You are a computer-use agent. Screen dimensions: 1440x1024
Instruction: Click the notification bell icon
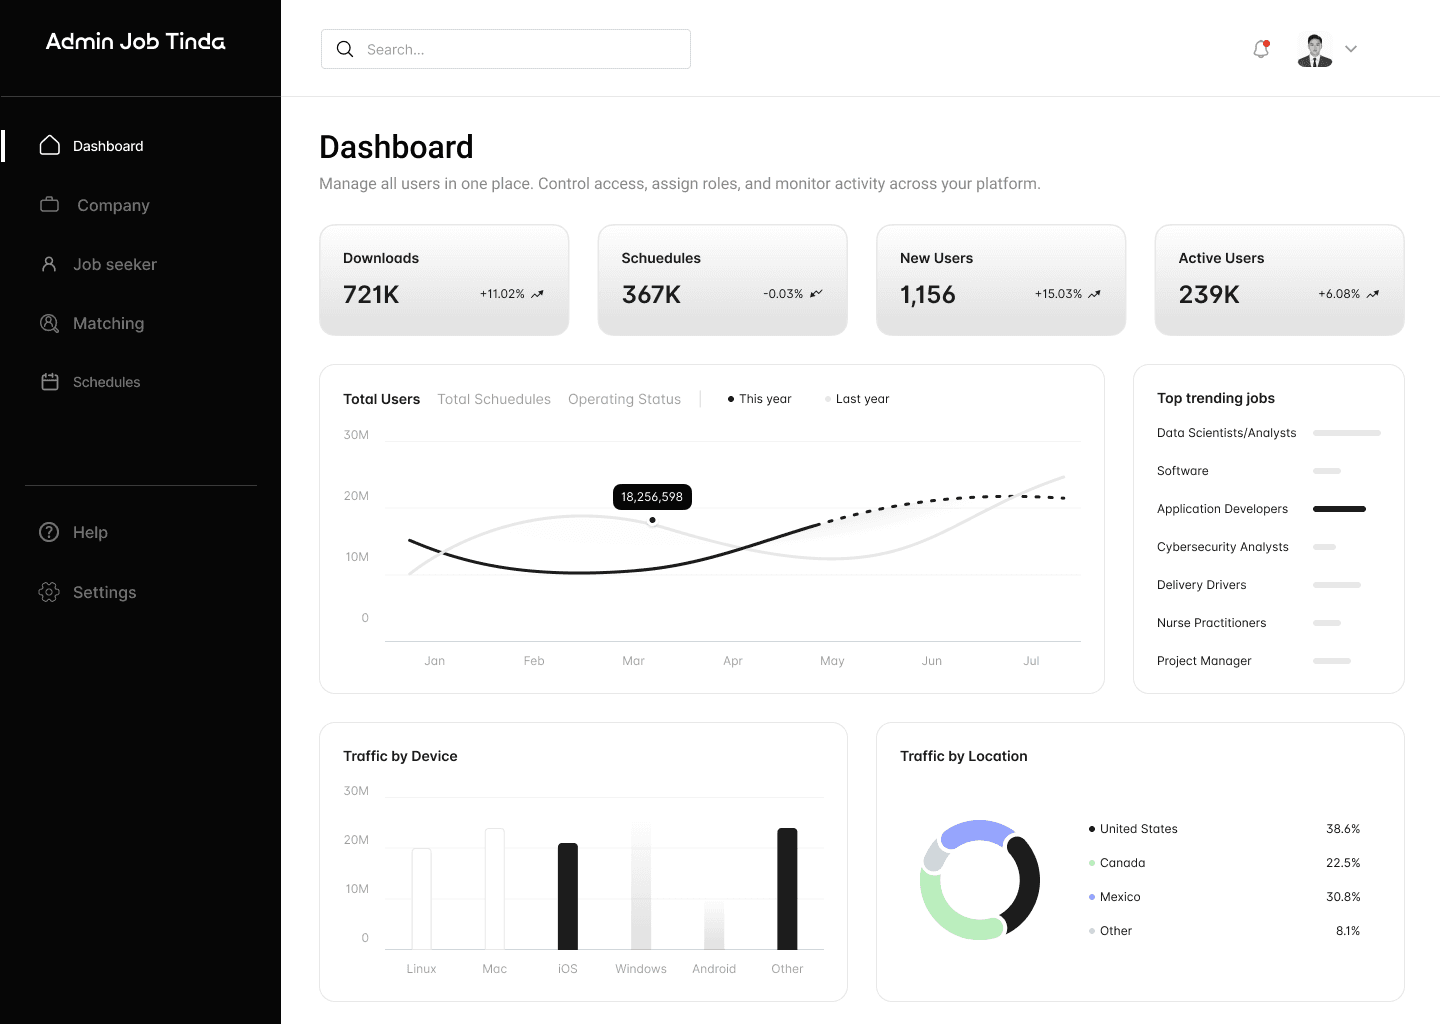pos(1261,49)
